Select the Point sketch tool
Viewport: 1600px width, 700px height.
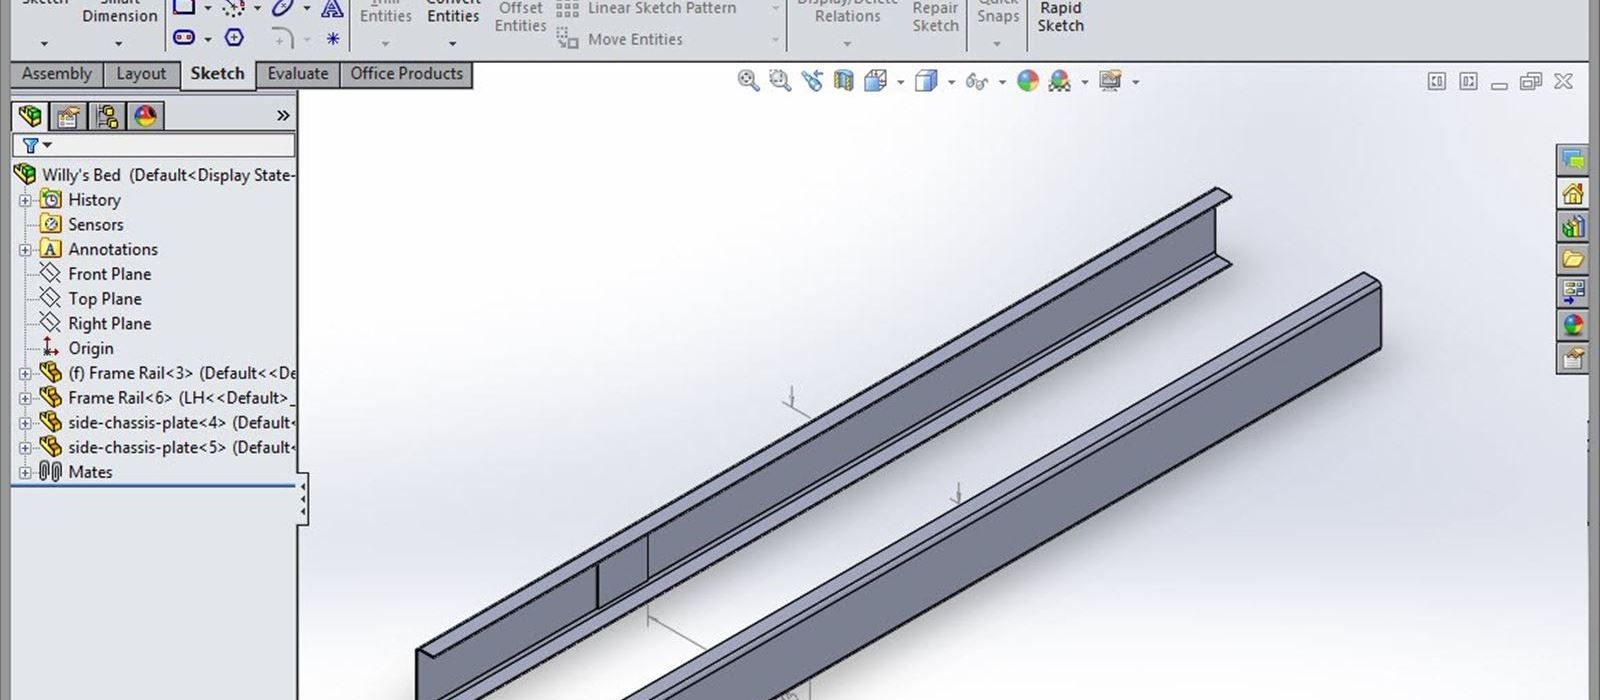tap(333, 39)
